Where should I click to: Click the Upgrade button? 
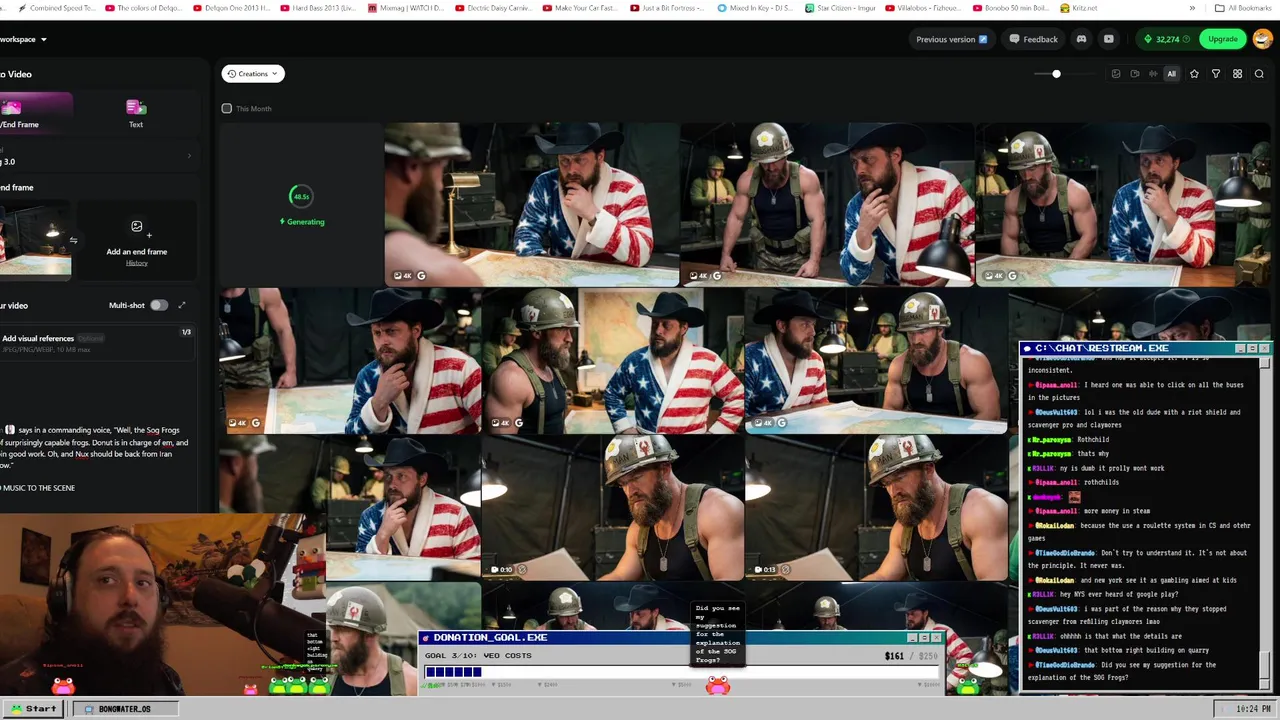[x=1223, y=39]
